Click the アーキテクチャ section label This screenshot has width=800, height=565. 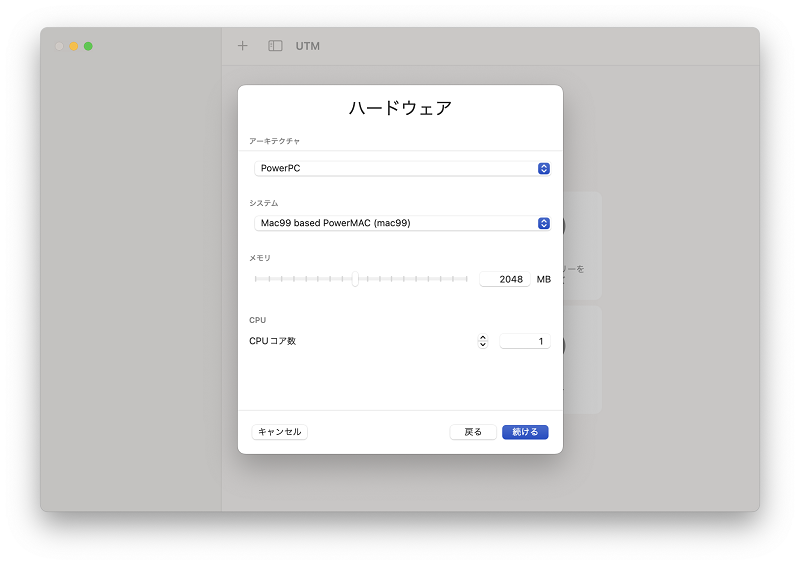tap(274, 141)
